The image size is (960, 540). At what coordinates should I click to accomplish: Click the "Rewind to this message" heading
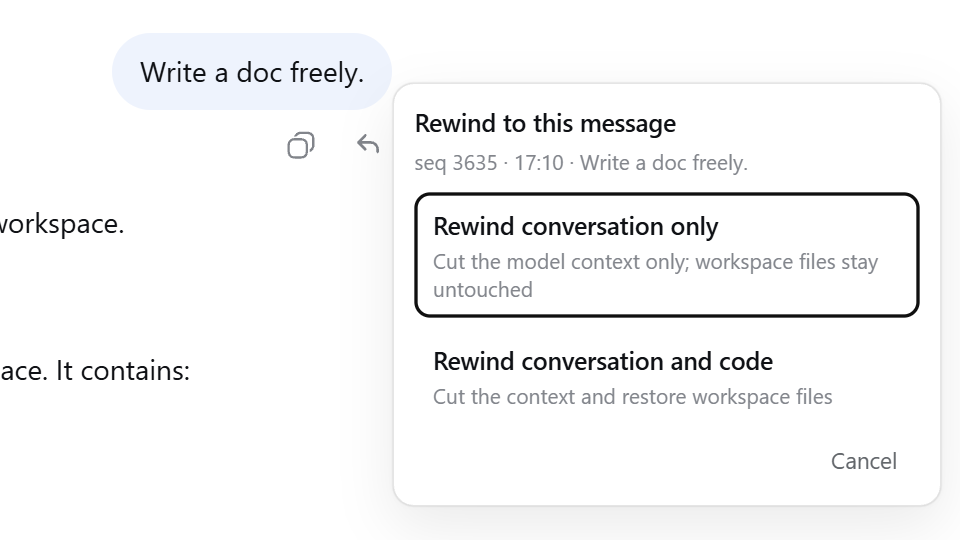(545, 123)
